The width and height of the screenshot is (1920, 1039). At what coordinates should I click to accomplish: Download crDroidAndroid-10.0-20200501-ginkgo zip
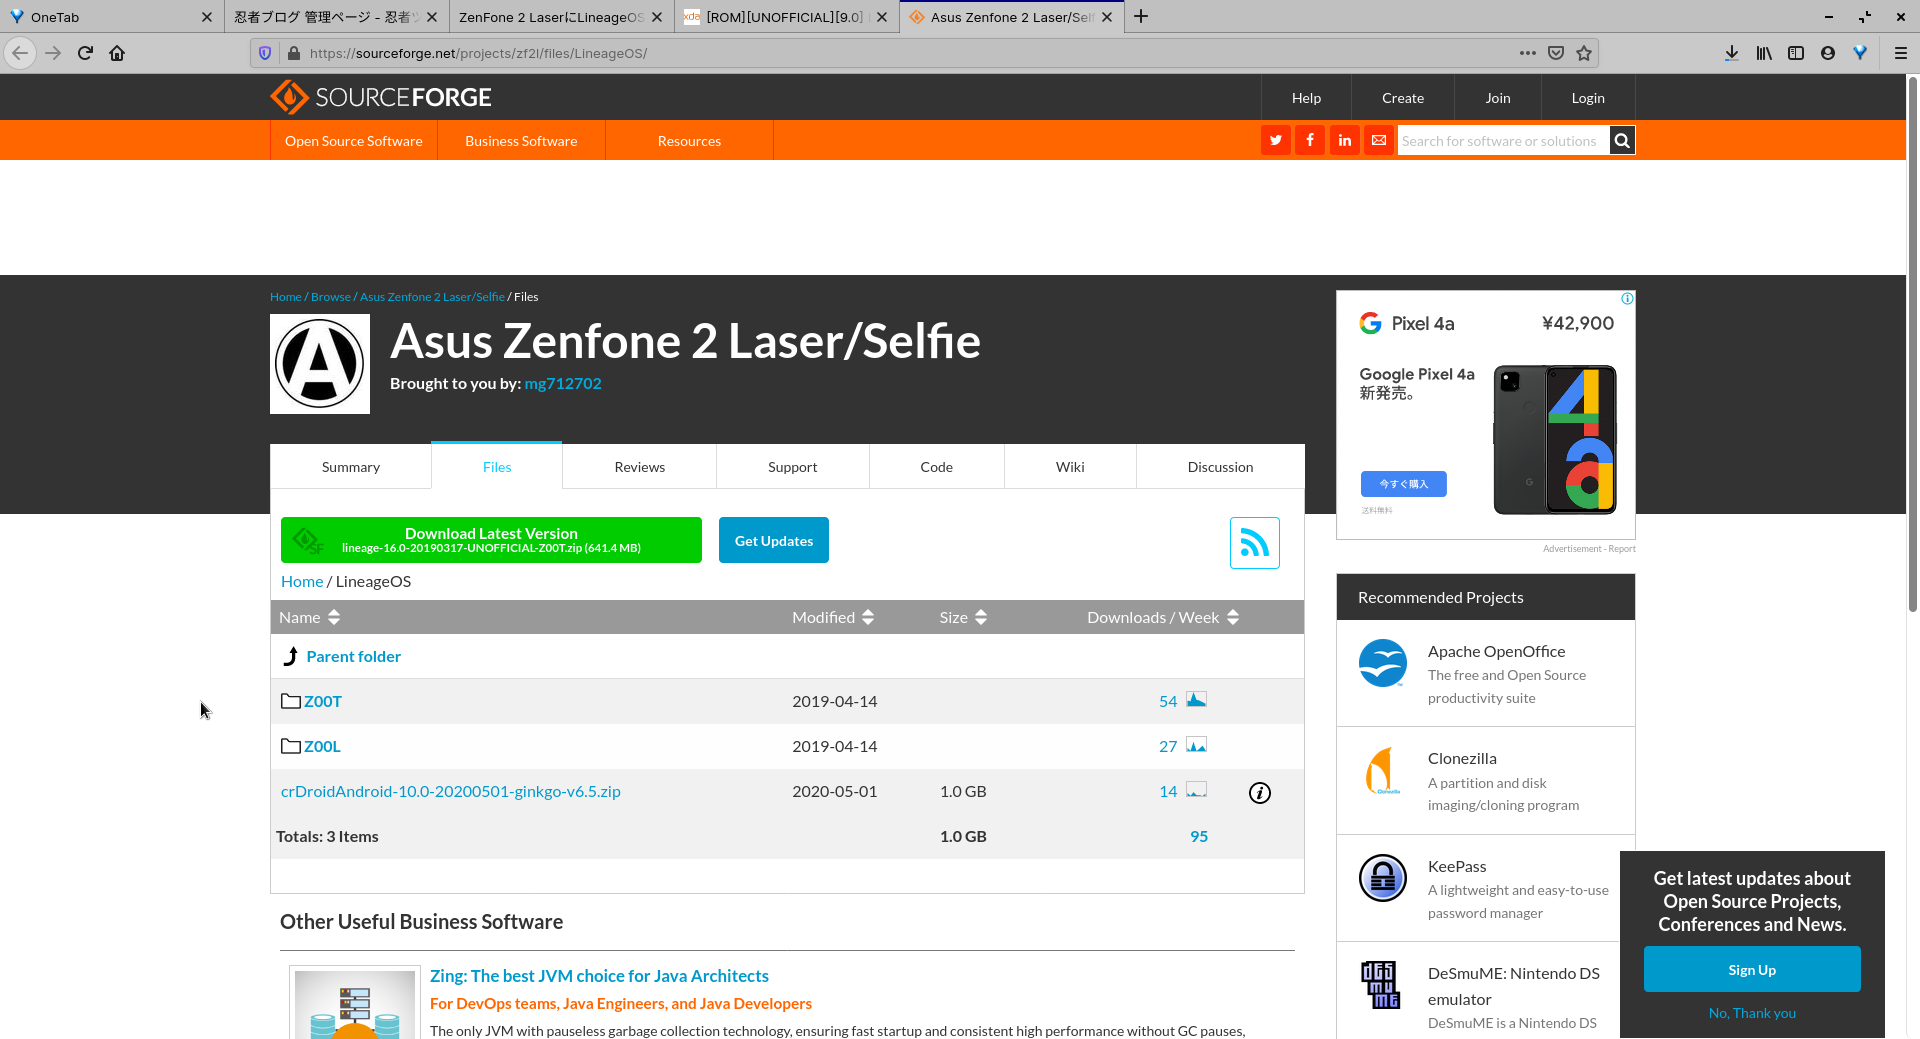click(451, 791)
